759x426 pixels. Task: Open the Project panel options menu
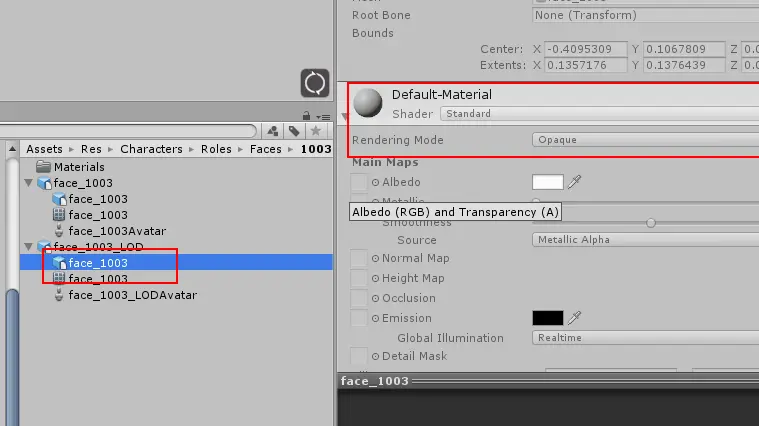tap(323, 117)
